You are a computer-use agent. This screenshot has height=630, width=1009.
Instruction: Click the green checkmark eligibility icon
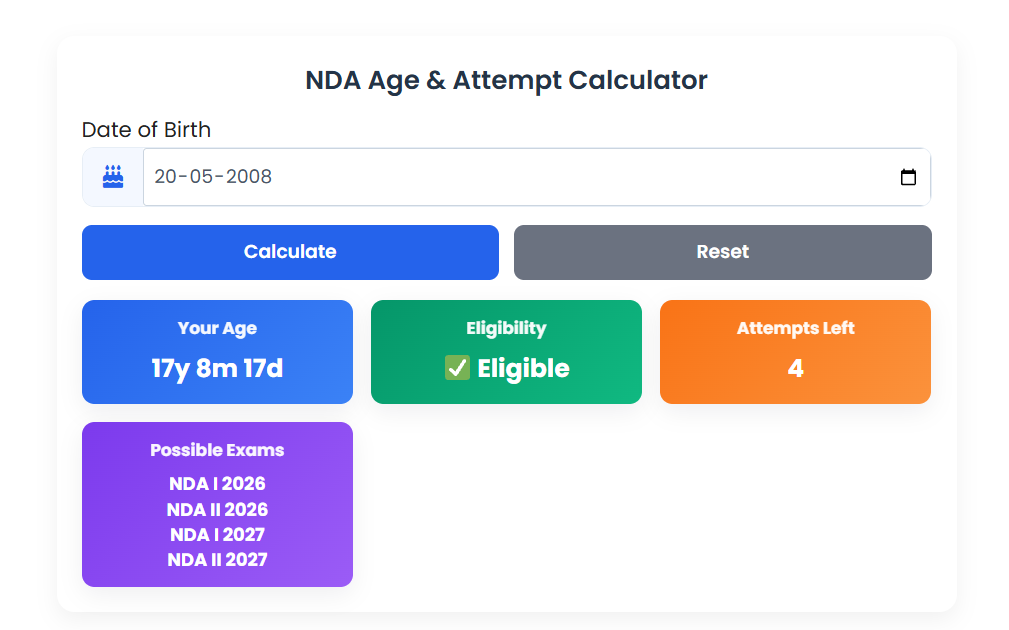457,368
